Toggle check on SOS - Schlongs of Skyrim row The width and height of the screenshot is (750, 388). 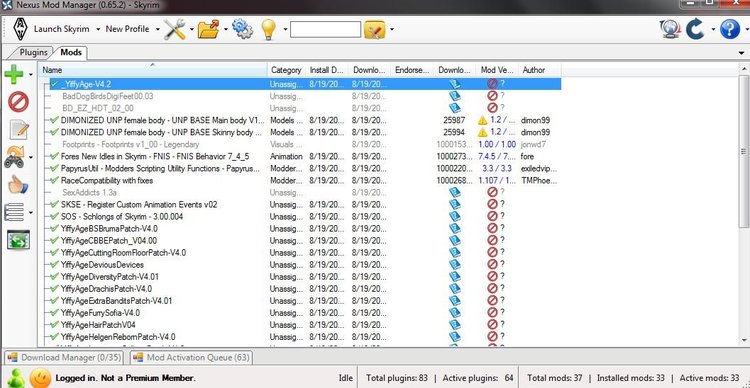pos(55,216)
